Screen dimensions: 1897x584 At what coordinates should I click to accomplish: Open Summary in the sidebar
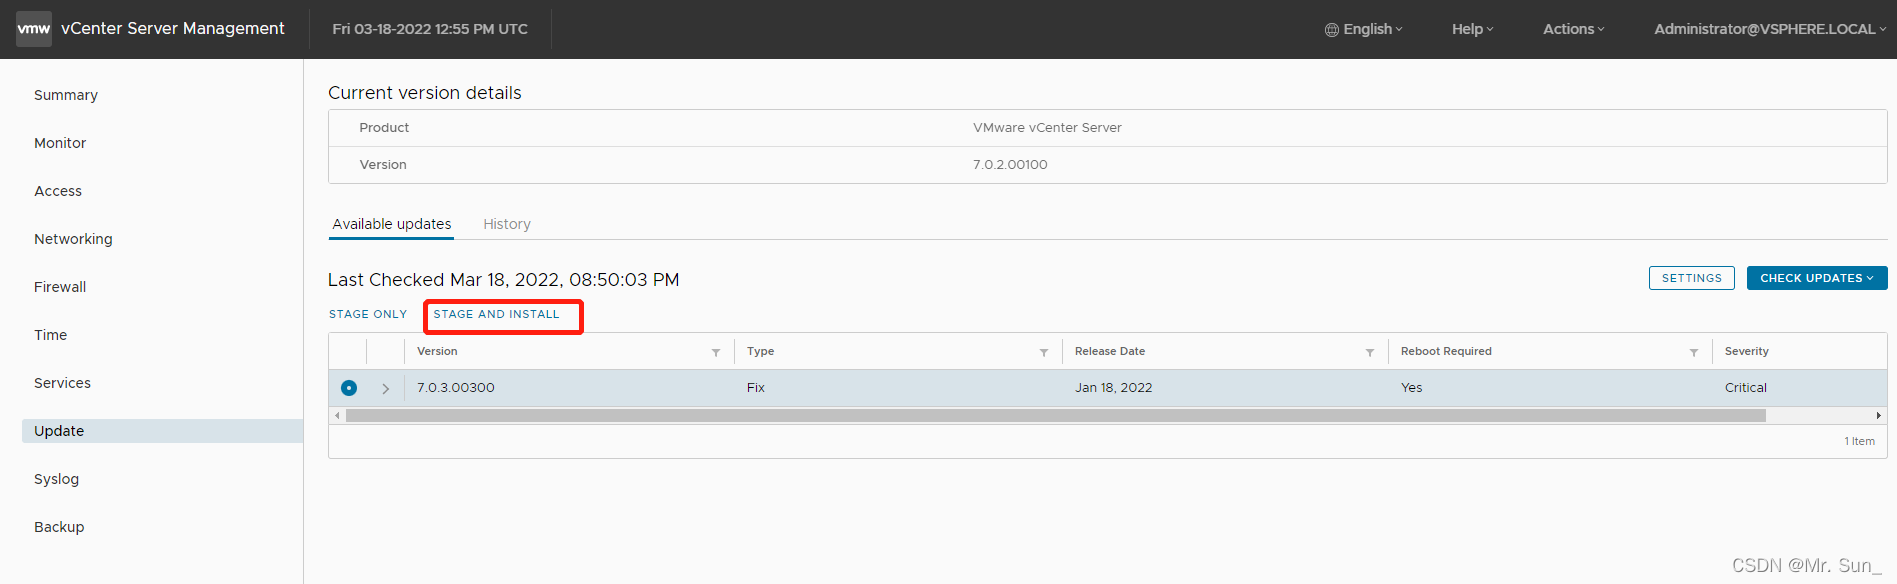[66, 95]
